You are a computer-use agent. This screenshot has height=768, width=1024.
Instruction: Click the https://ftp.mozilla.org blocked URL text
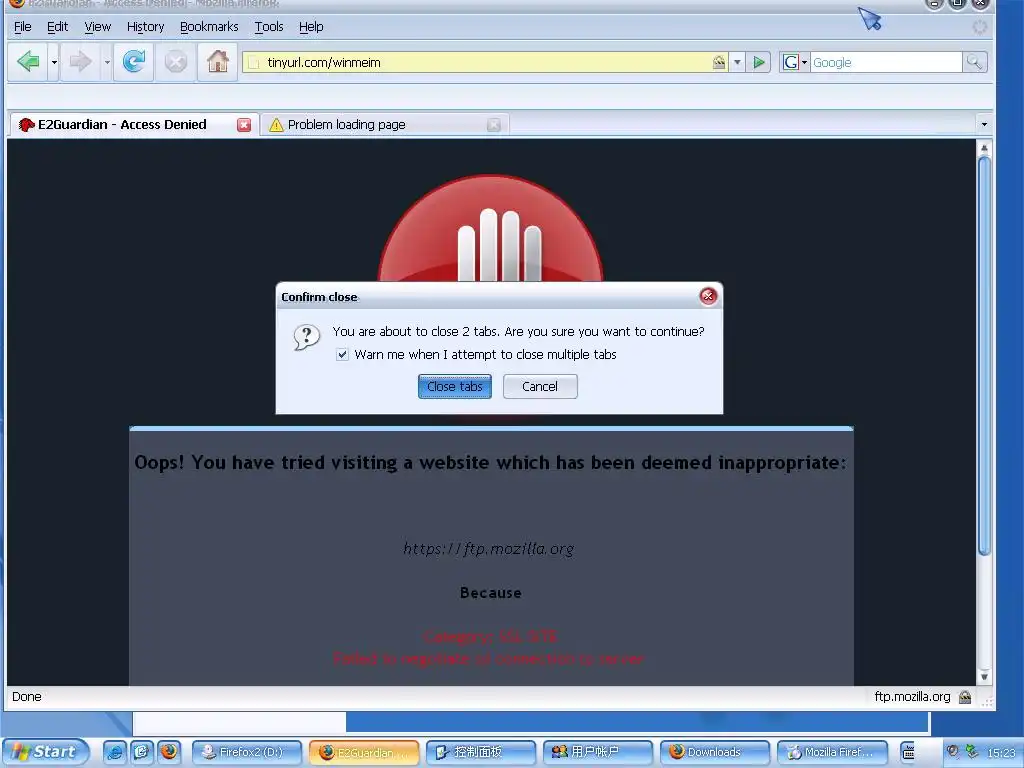(x=488, y=549)
